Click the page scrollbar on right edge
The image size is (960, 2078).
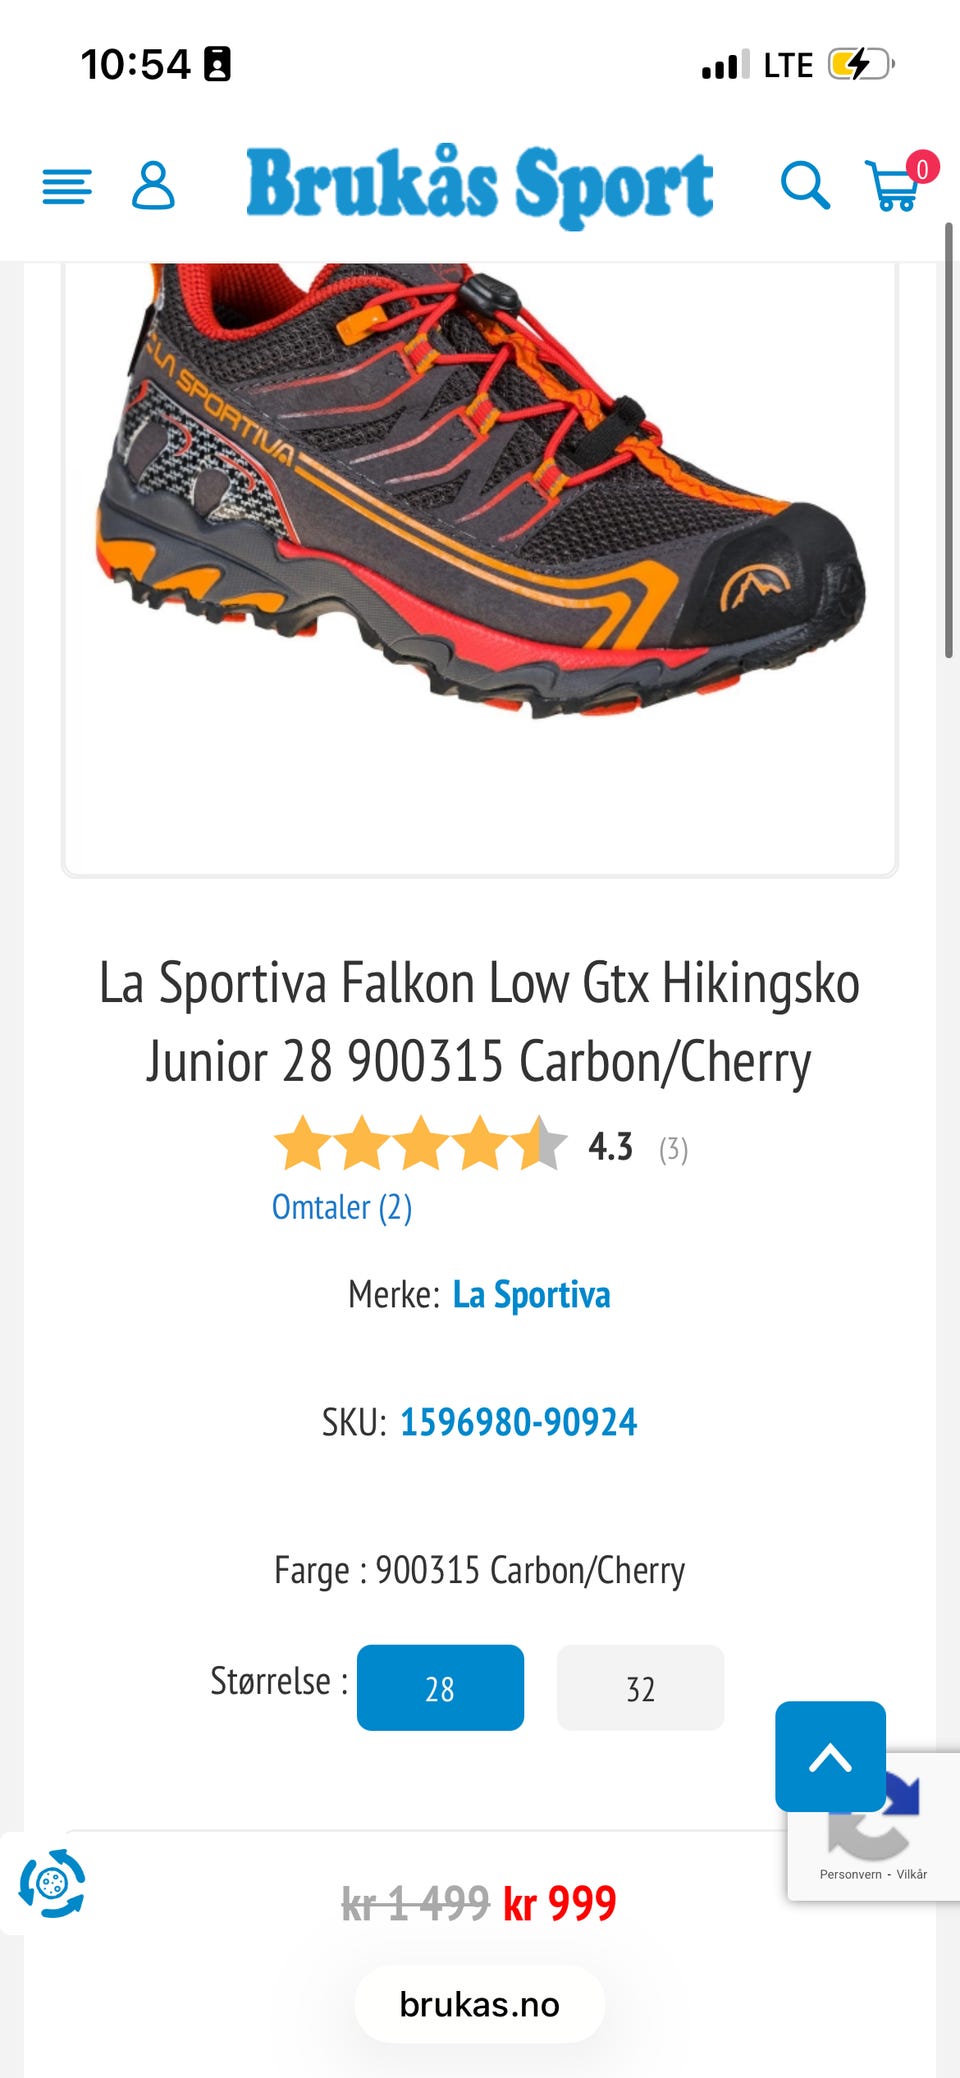949,440
